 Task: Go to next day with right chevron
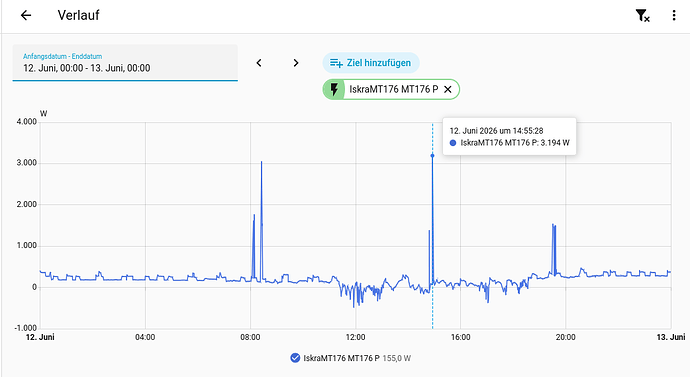pos(296,63)
